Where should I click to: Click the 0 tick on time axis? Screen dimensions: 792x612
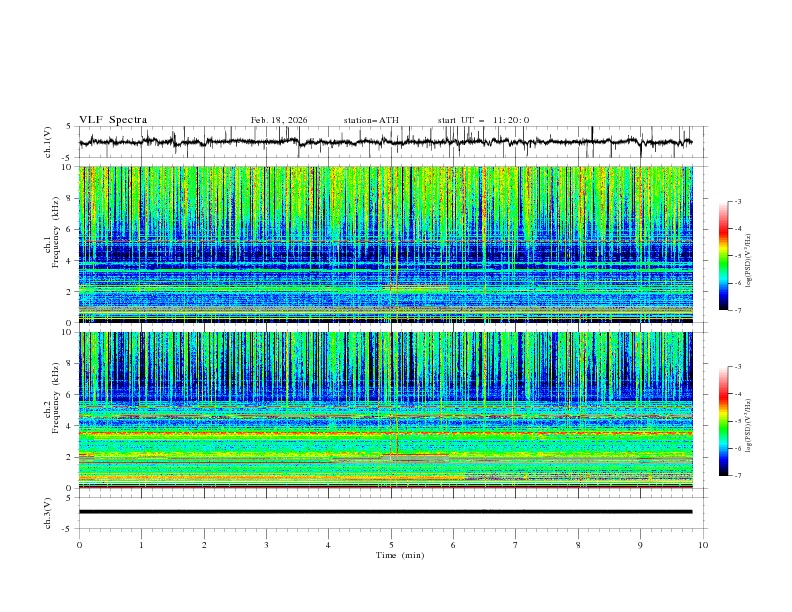pyautogui.click(x=79, y=545)
